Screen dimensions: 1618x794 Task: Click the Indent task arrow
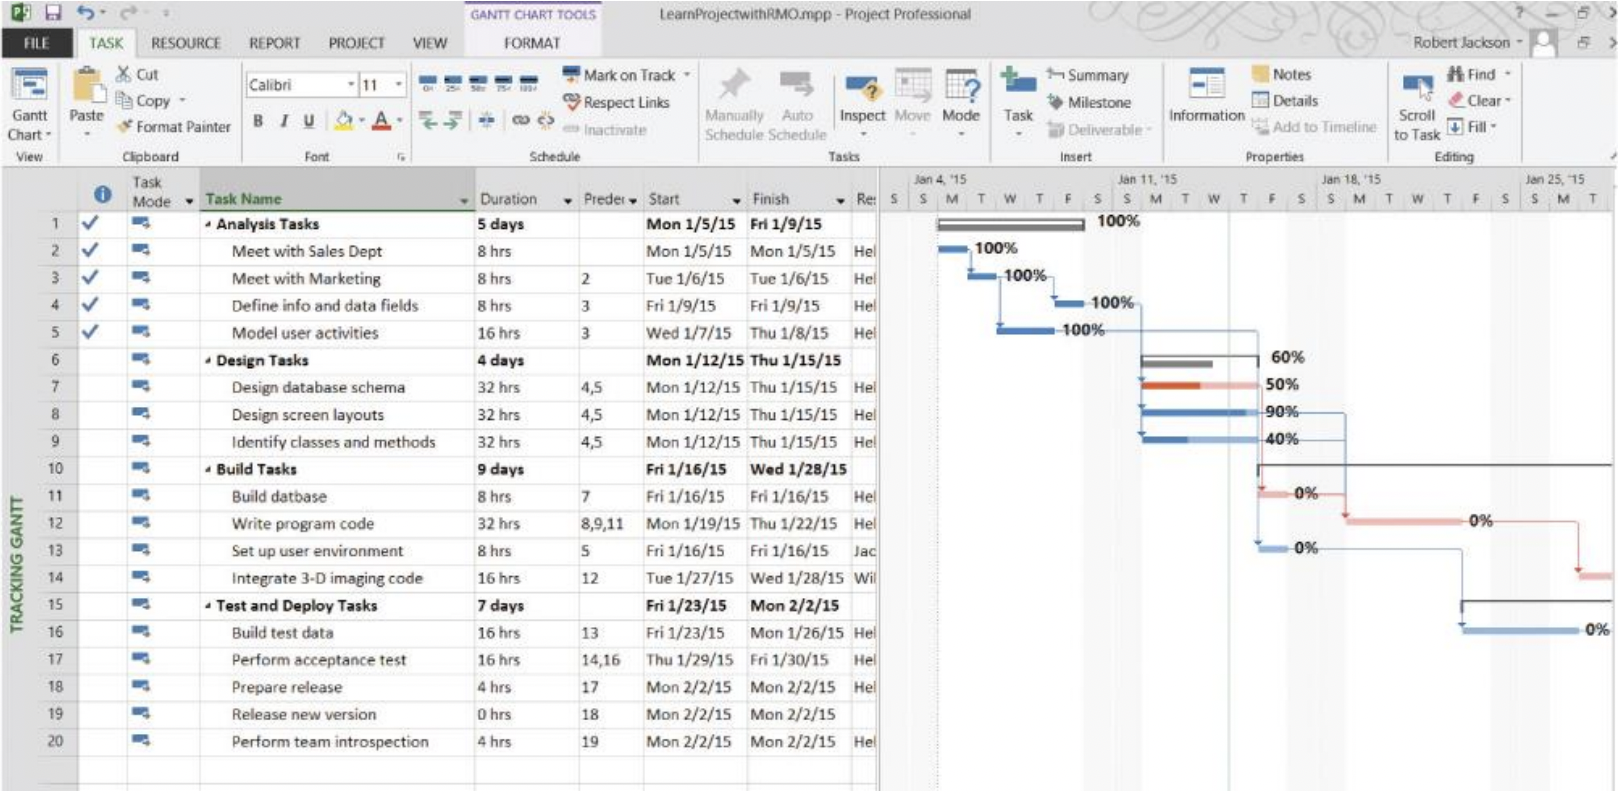(x=452, y=120)
